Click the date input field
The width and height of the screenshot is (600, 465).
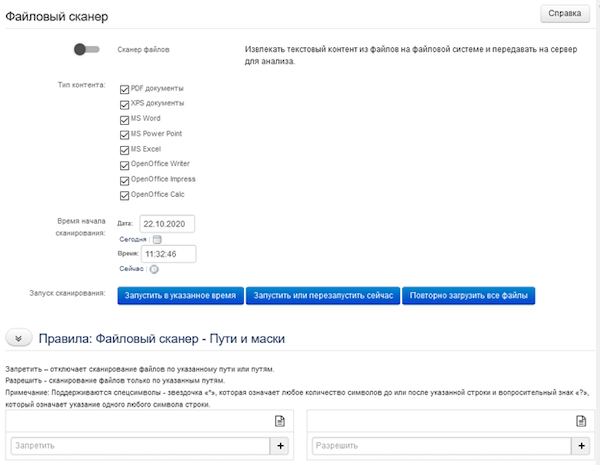167,223
